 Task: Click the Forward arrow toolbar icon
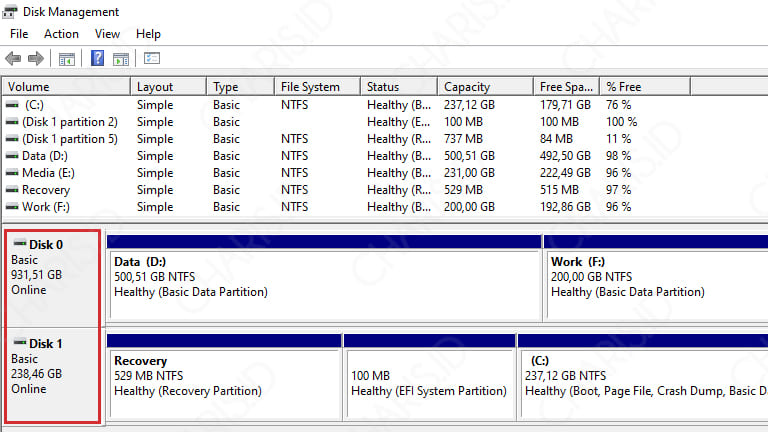(x=36, y=59)
